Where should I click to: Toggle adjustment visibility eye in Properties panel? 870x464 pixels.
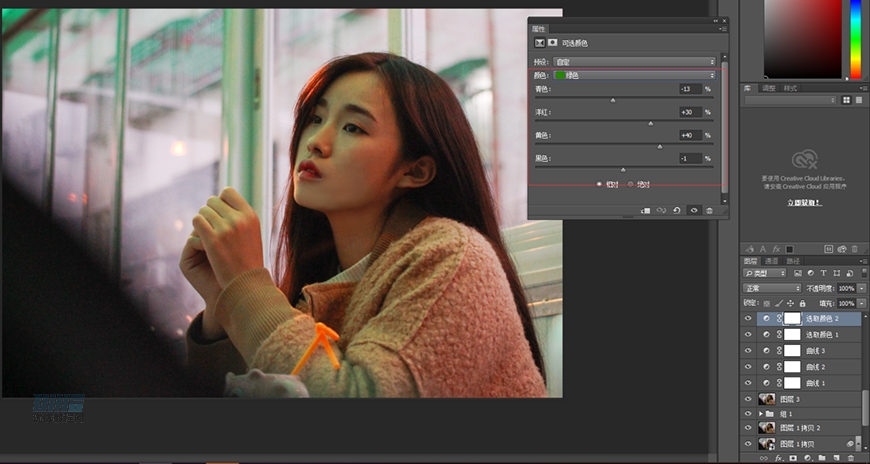point(693,210)
